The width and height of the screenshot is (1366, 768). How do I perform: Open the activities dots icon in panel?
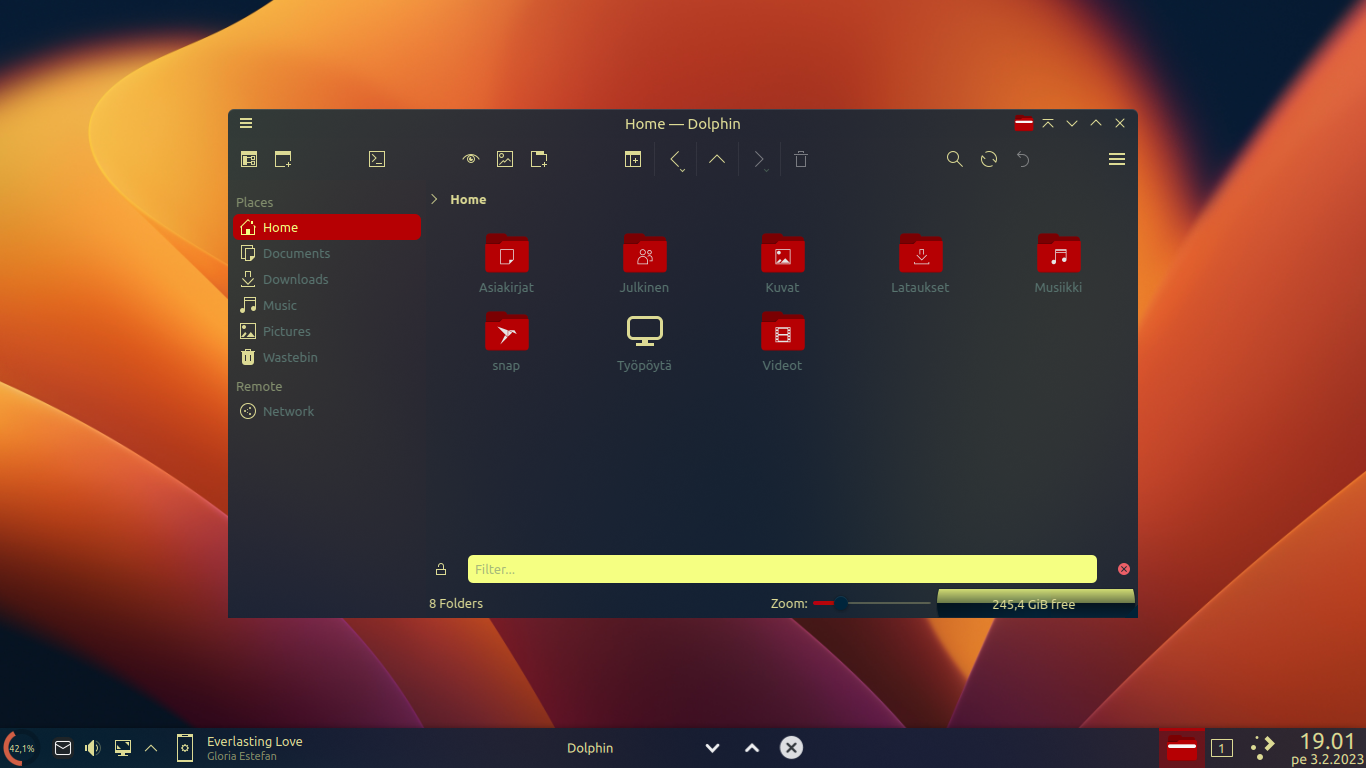[x=1263, y=747]
